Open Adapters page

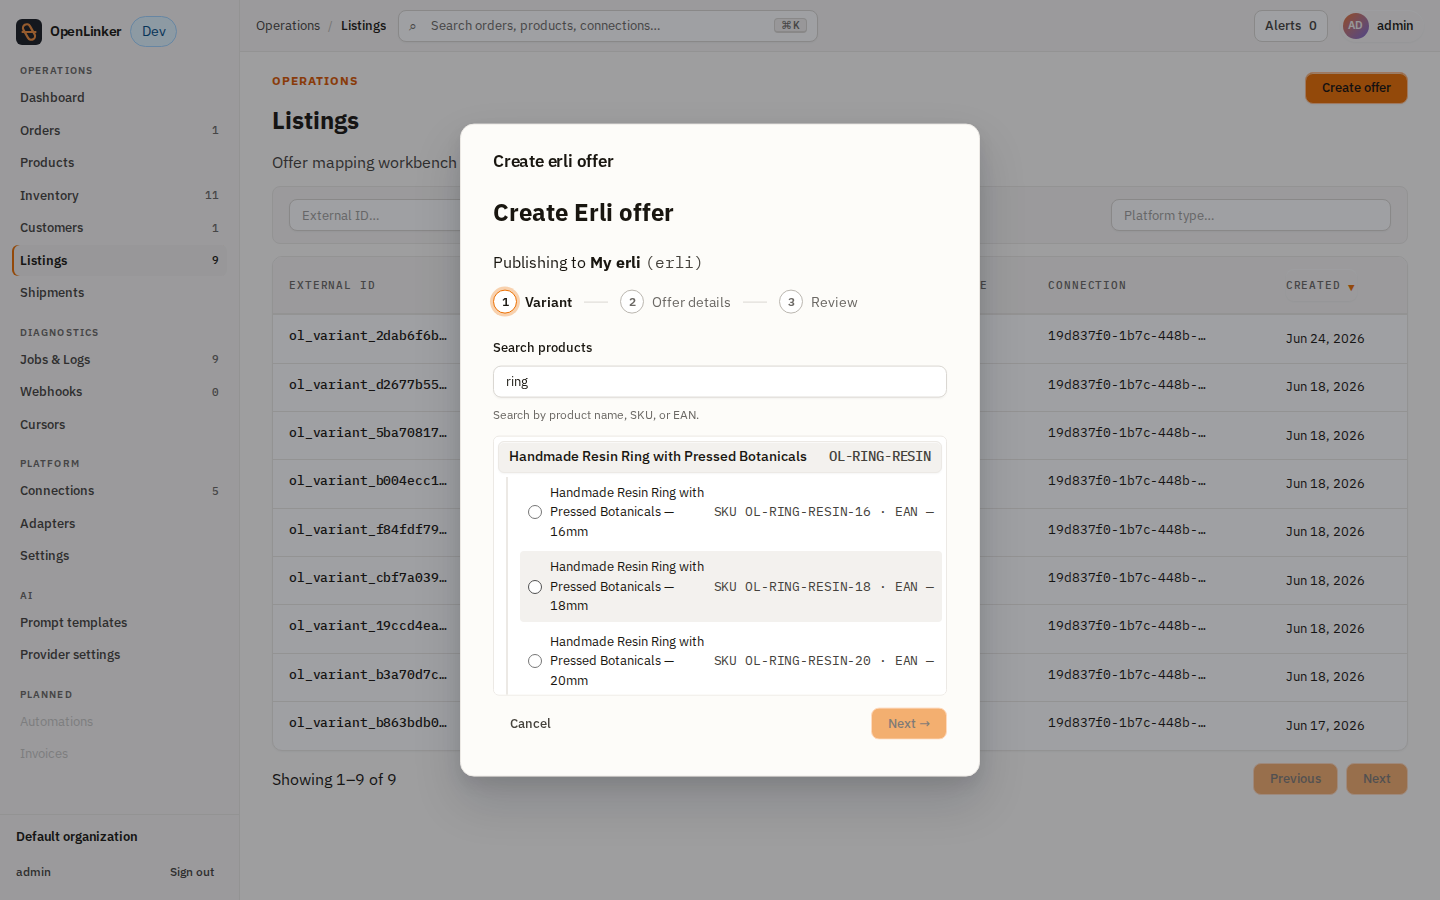point(119,524)
